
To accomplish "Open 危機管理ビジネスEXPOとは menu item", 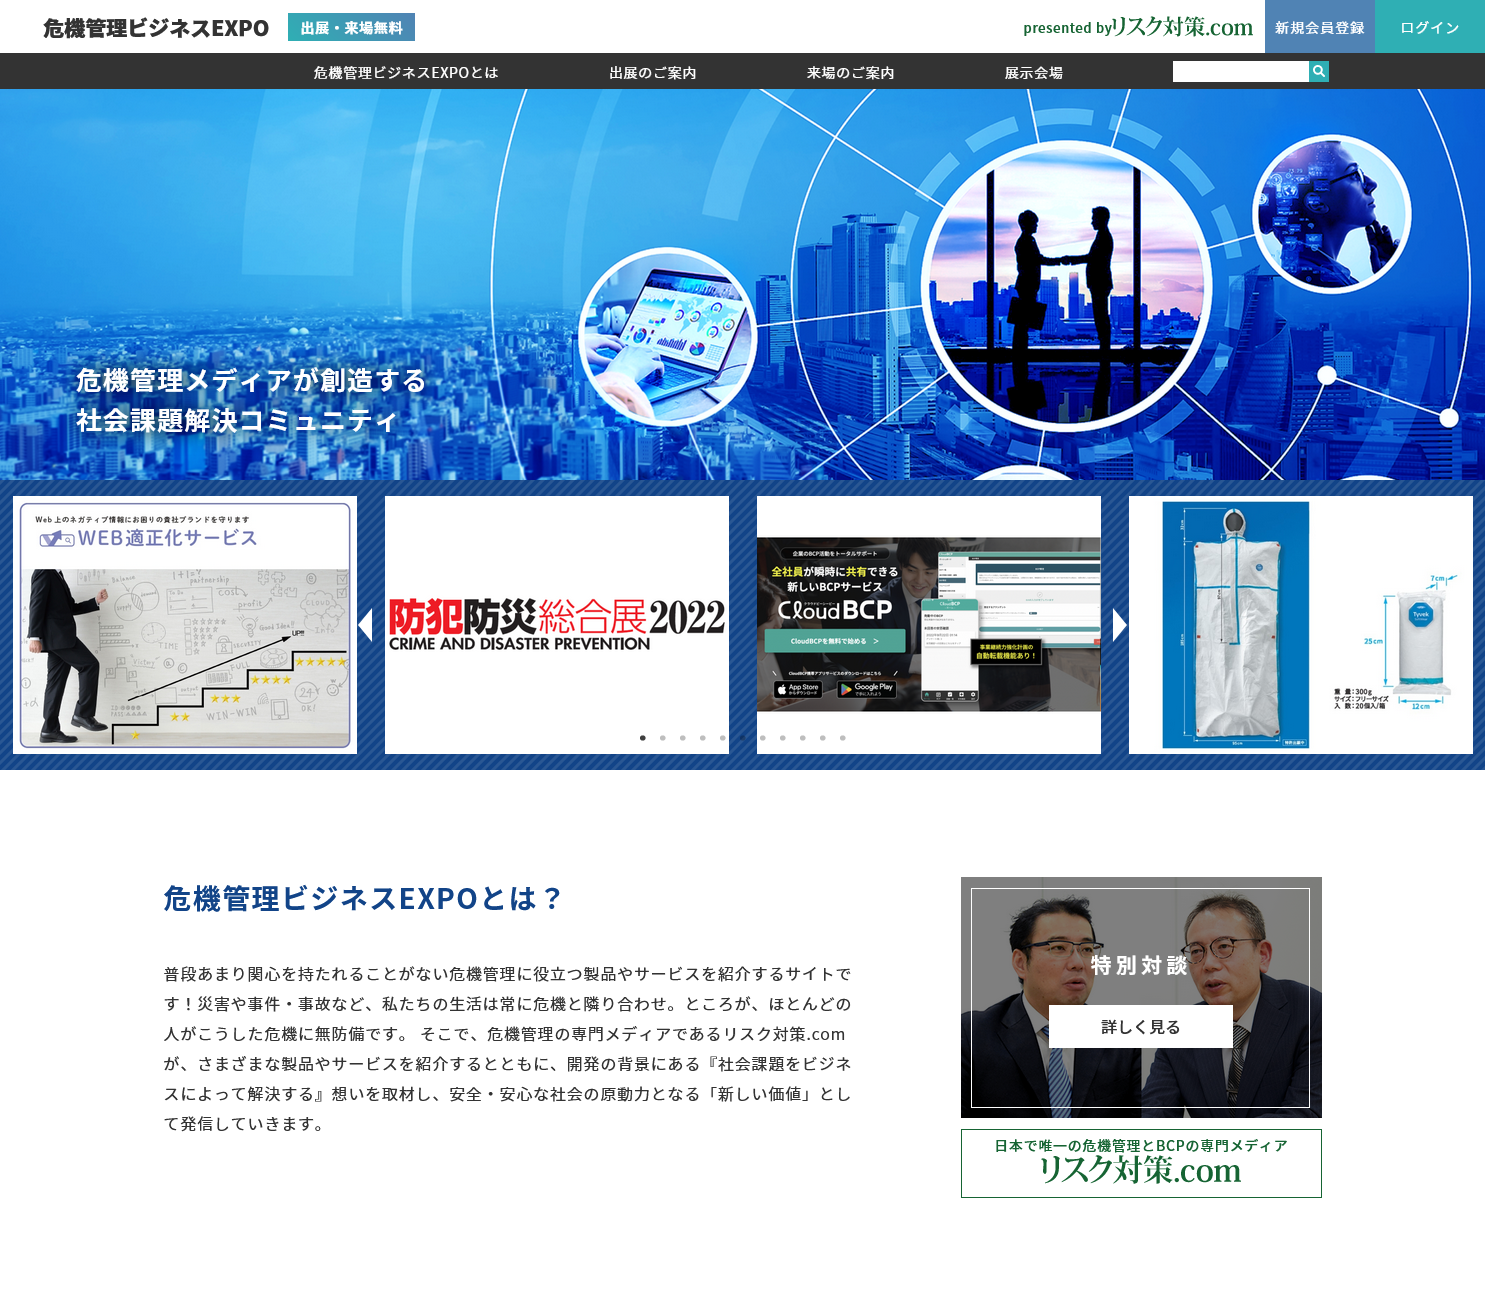I will (406, 72).
